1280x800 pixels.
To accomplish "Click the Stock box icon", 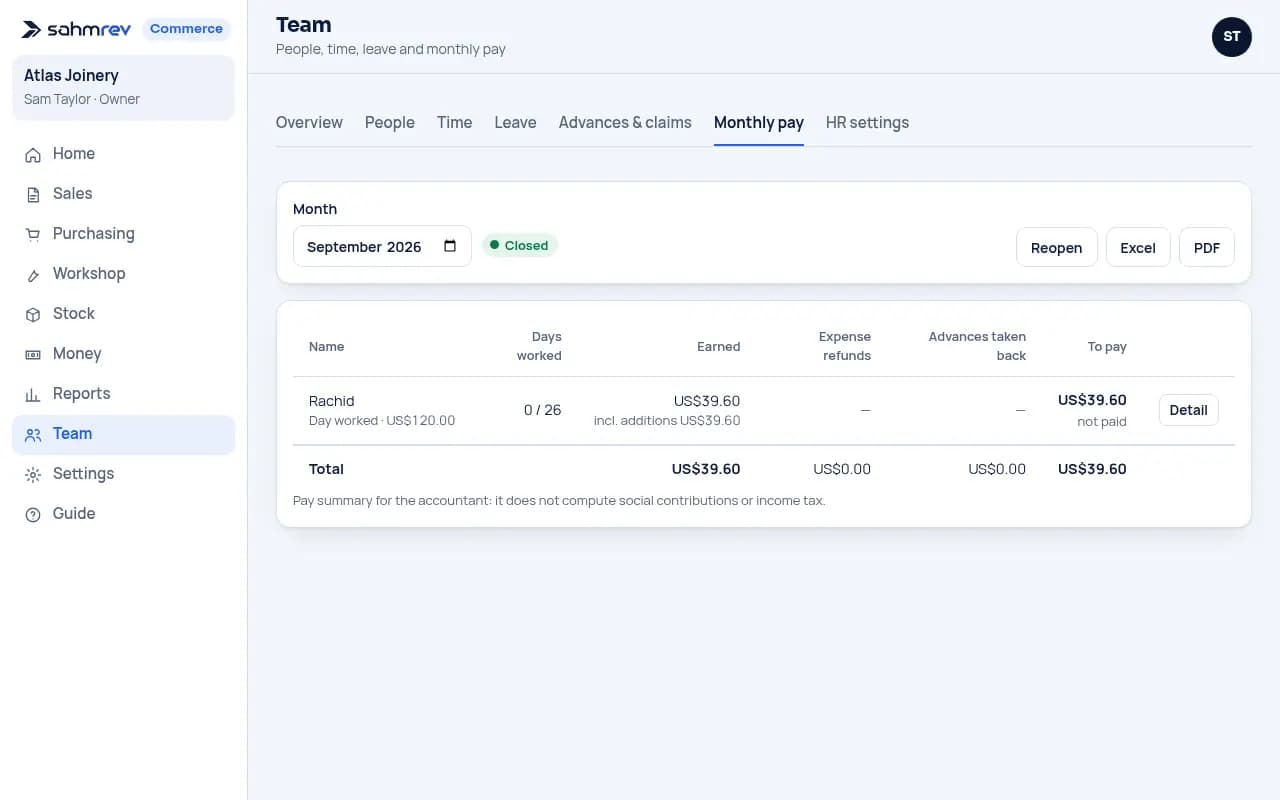I will click(33, 314).
